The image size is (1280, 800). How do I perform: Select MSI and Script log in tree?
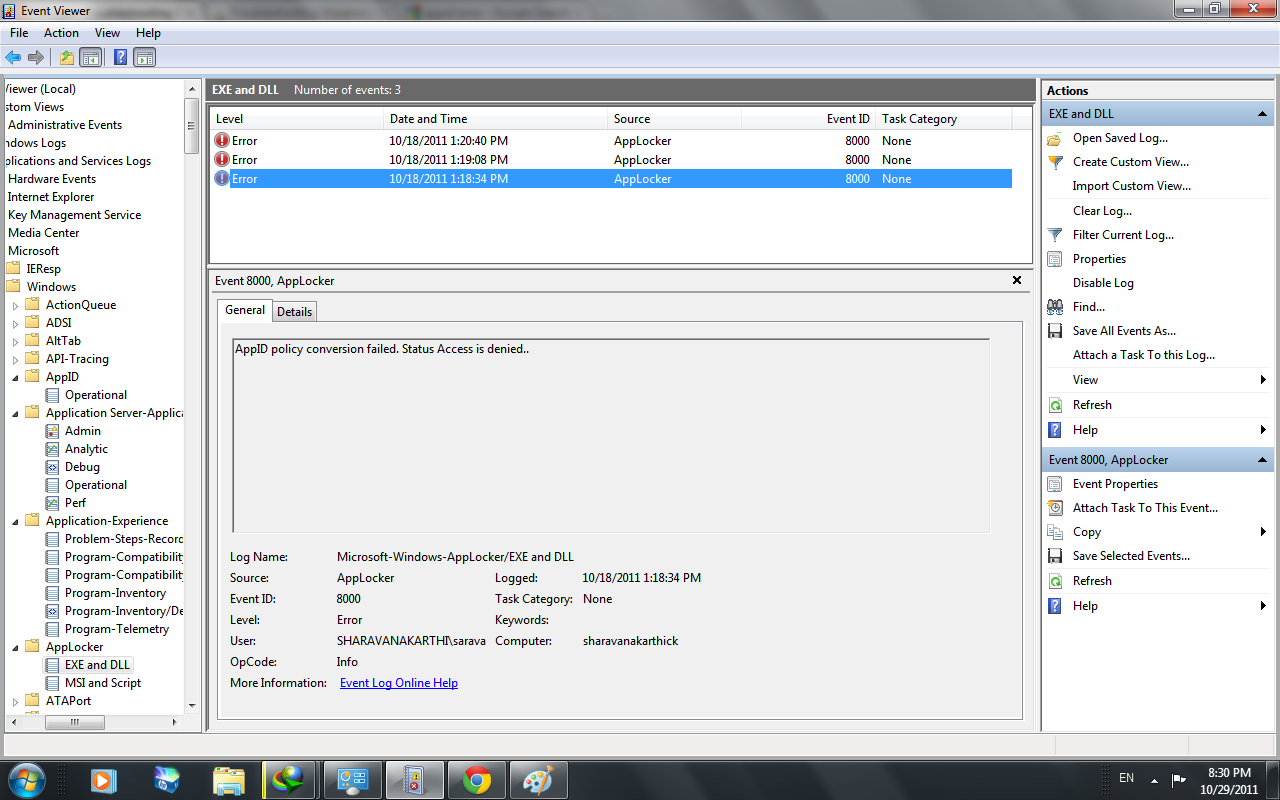(x=103, y=683)
